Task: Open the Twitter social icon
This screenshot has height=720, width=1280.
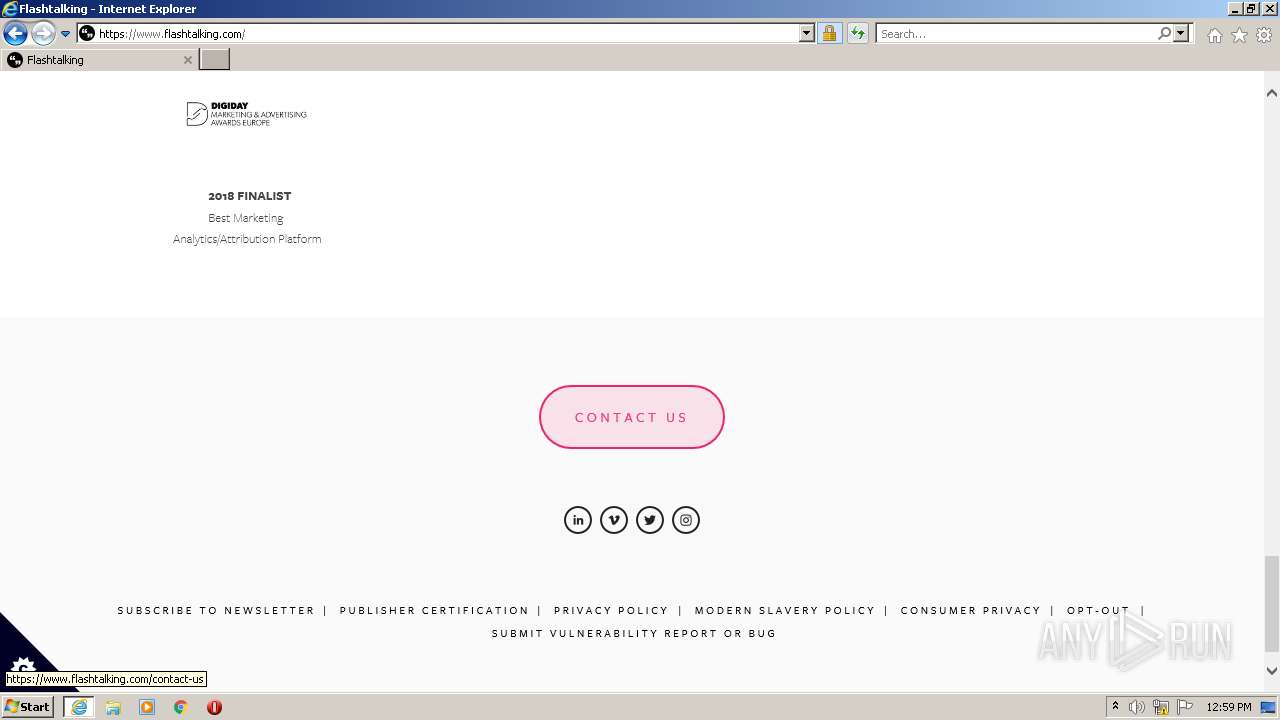Action: pyautogui.click(x=650, y=520)
